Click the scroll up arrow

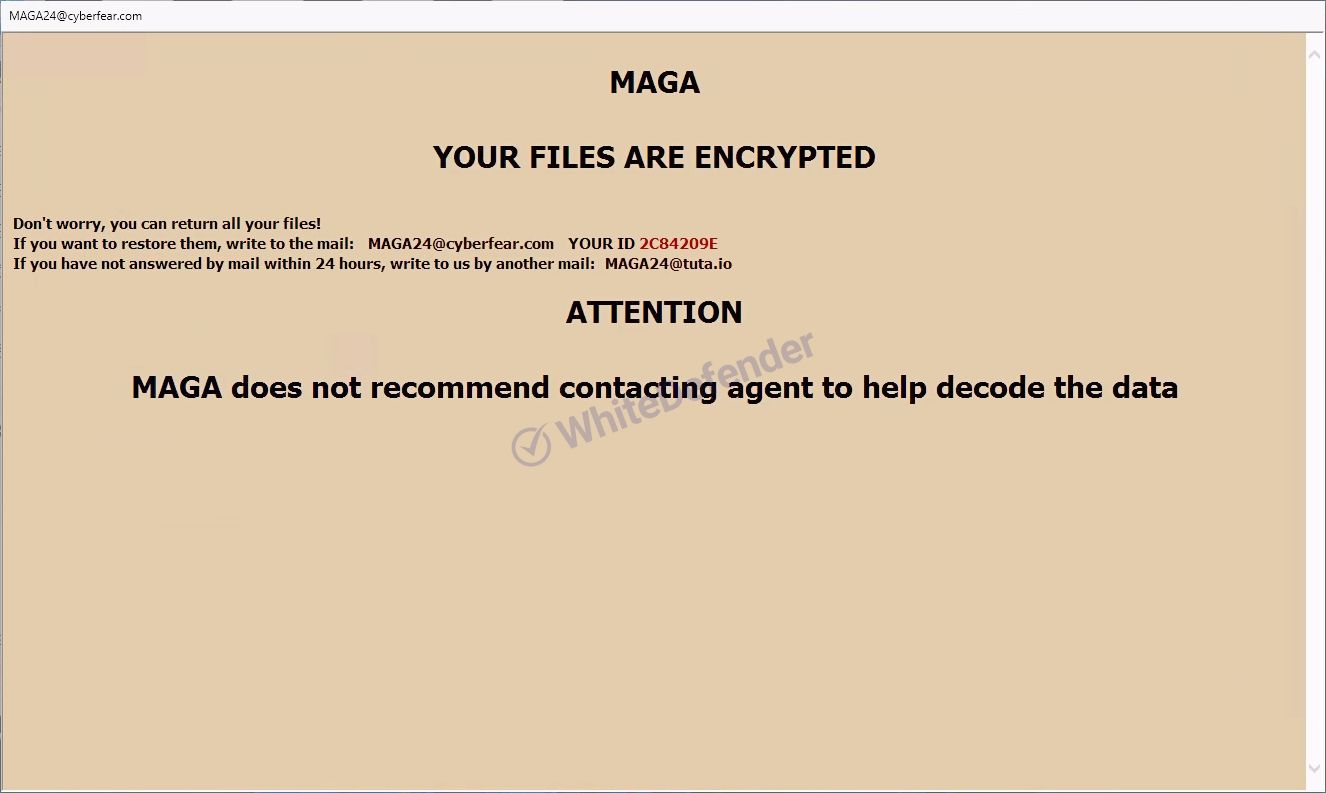pyautogui.click(x=1315, y=54)
